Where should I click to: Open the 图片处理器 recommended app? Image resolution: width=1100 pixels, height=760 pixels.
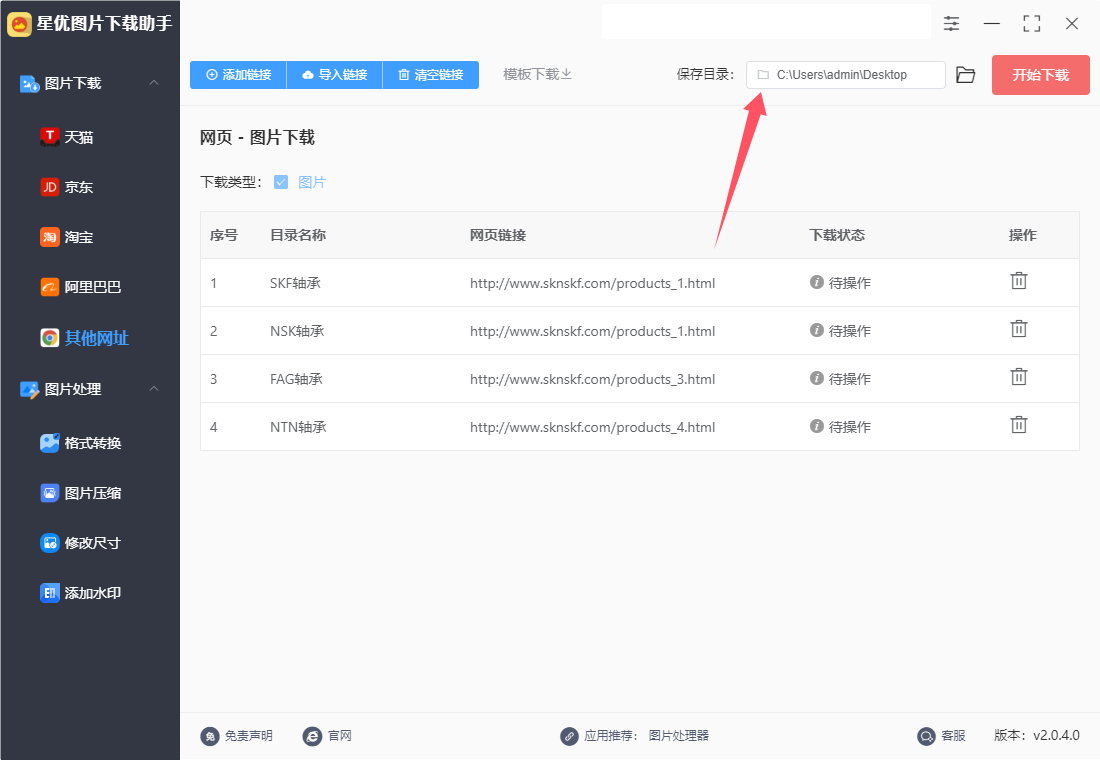pos(678,735)
